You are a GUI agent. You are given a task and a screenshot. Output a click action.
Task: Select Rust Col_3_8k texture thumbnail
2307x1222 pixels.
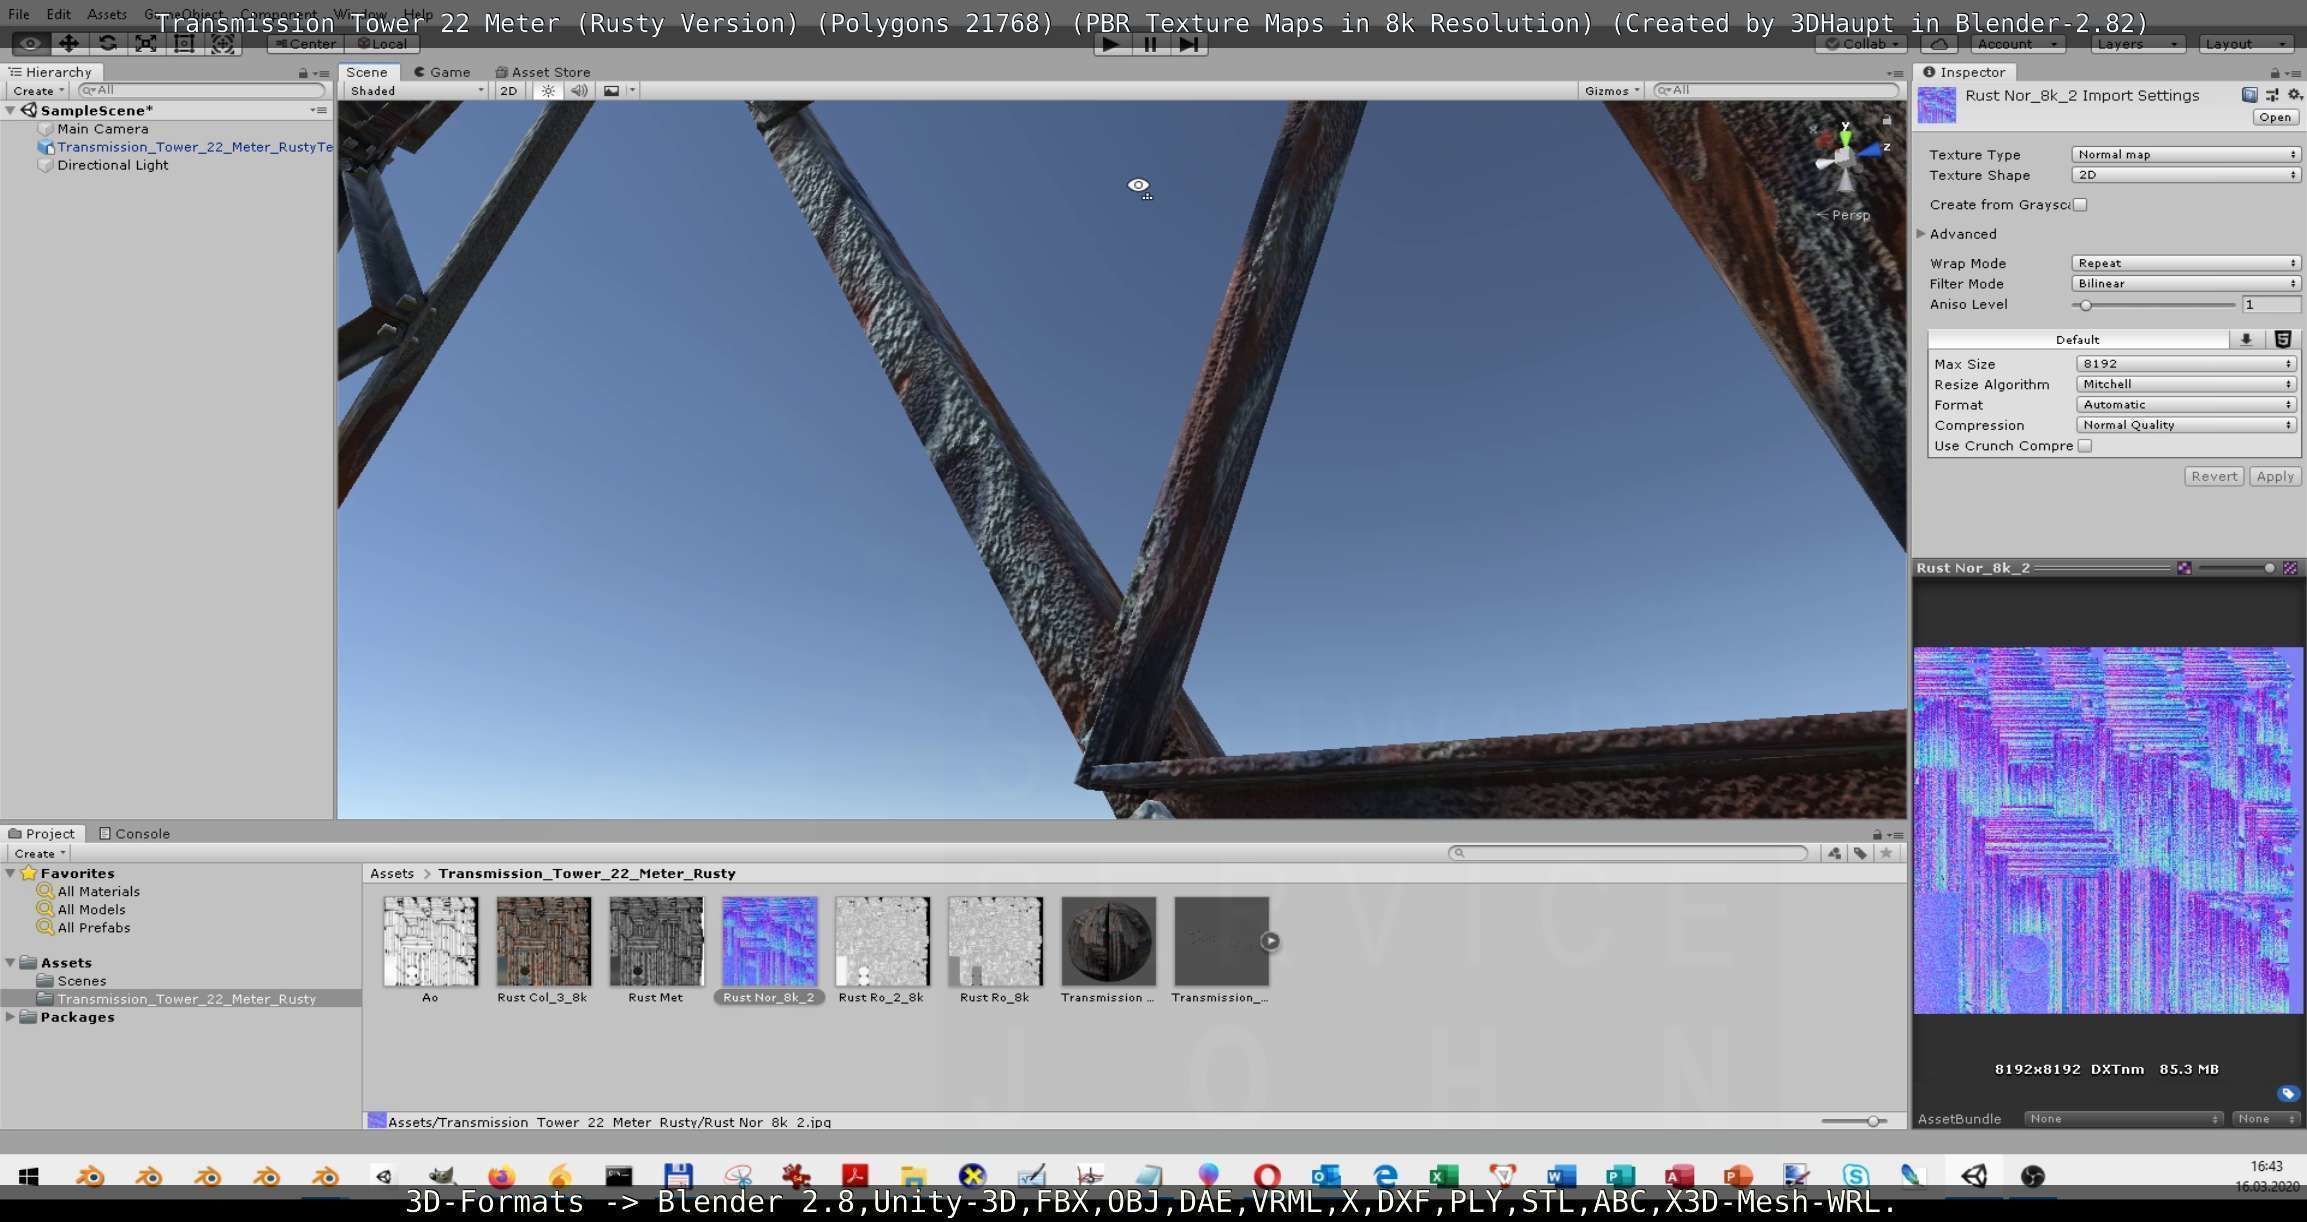(x=543, y=942)
